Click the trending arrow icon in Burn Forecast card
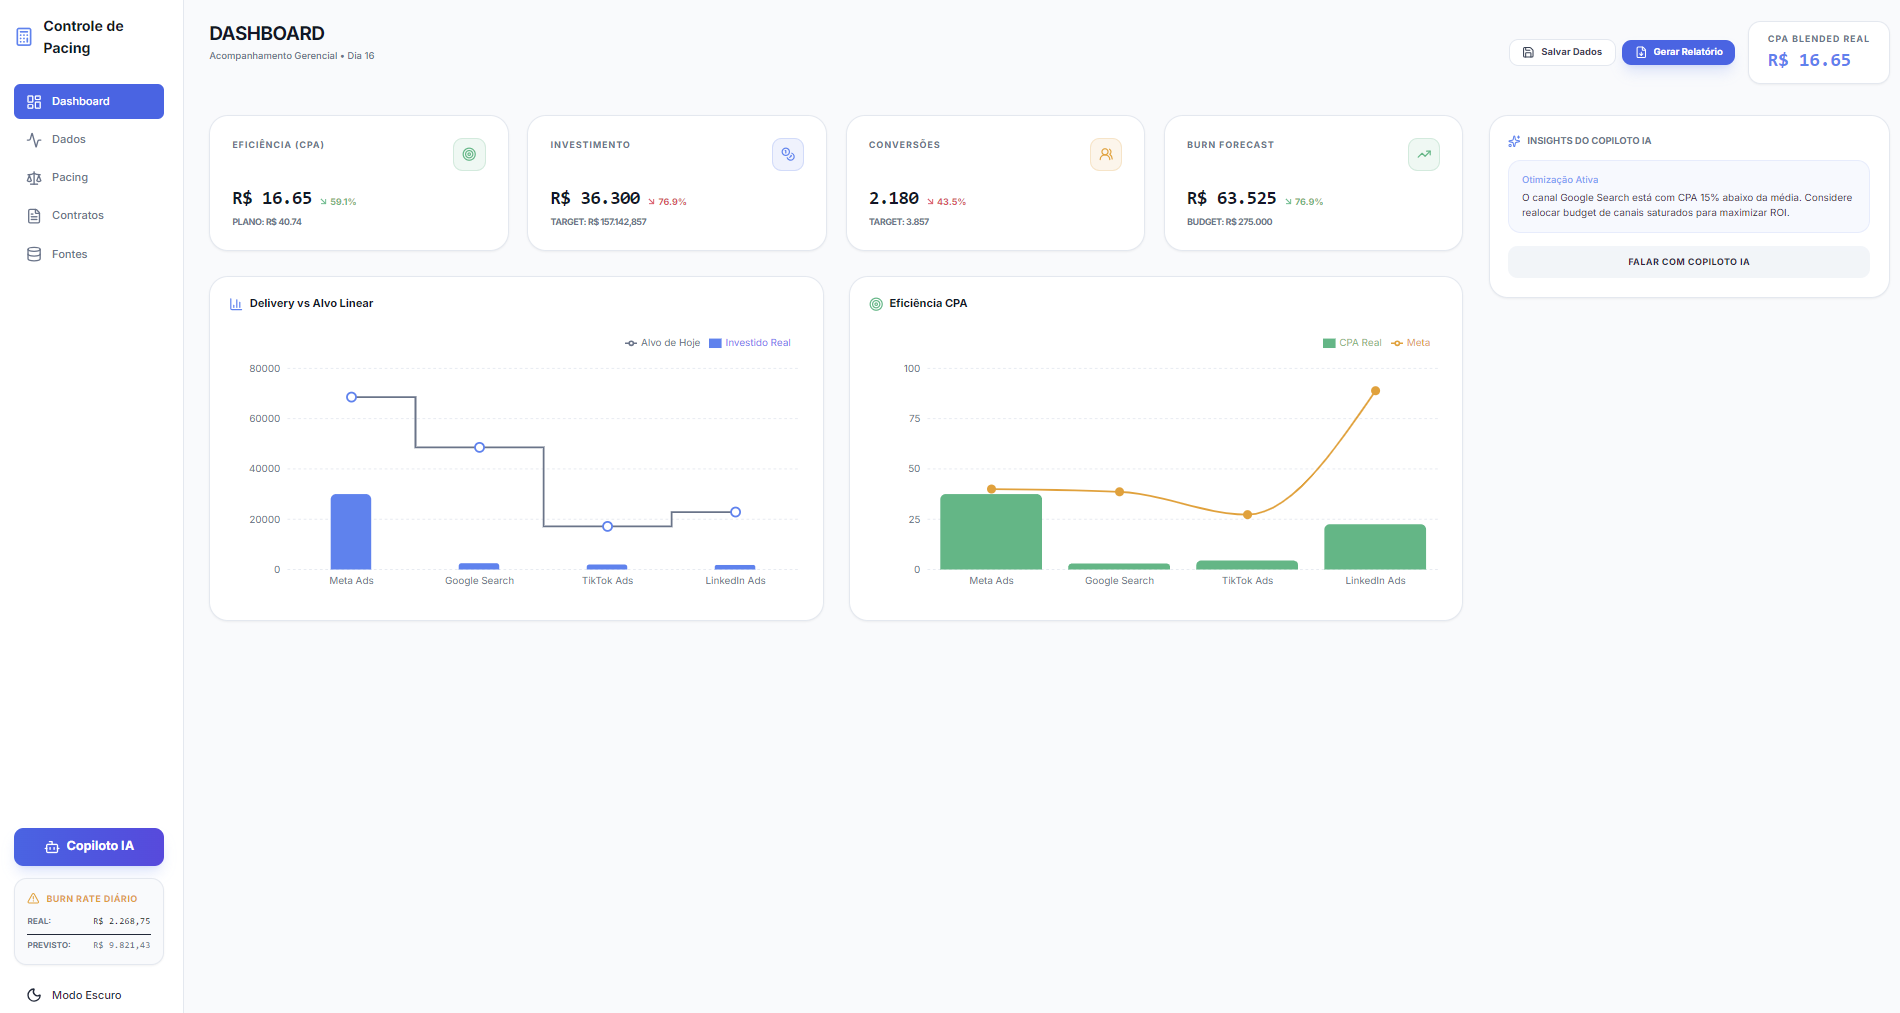 pyautogui.click(x=1424, y=154)
